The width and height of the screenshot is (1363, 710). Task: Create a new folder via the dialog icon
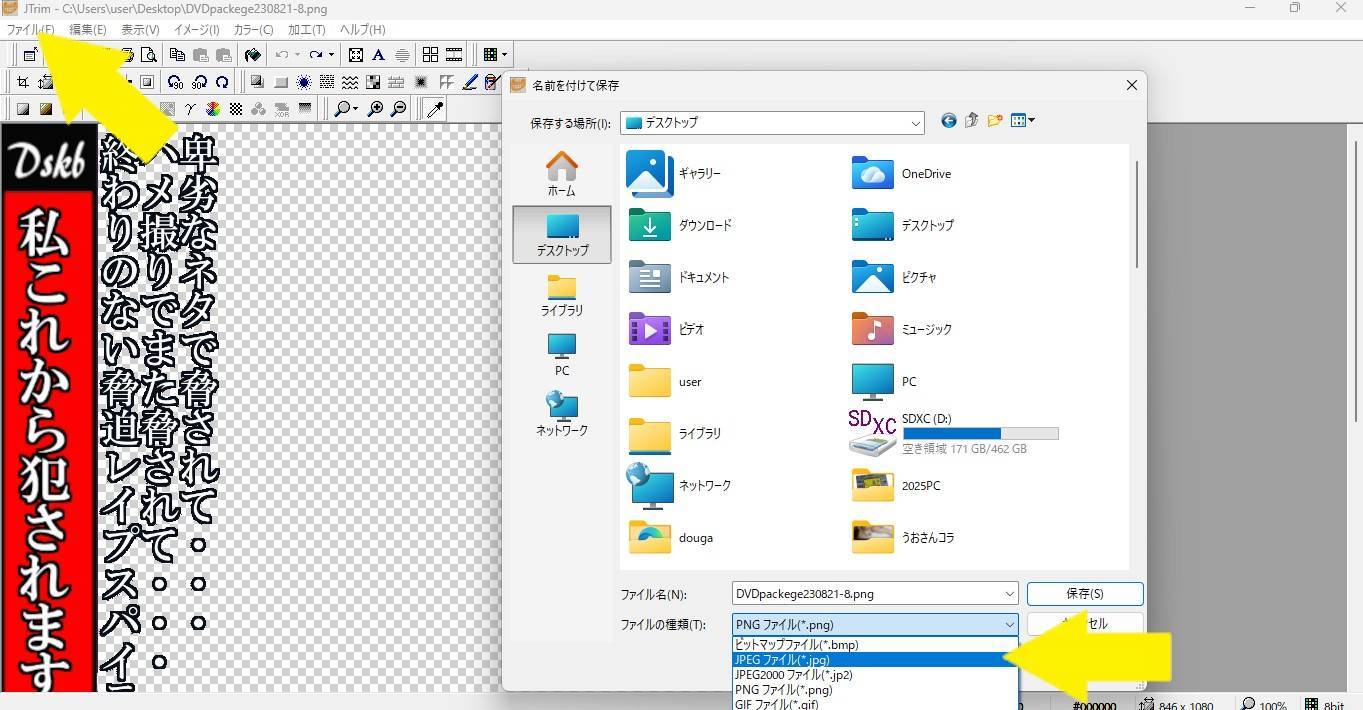[x=994, y=121]
